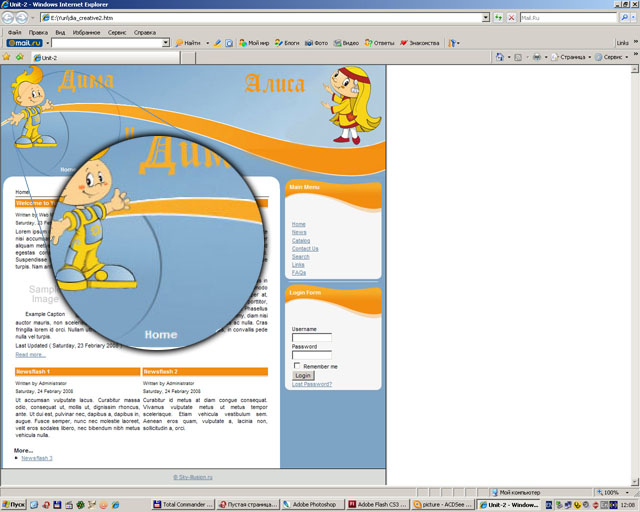The height and width of the screenshot is (512, 640).
Task: Click the popup blocker toolbar icon
Action: pyautogui.click(x=229, y=43)
